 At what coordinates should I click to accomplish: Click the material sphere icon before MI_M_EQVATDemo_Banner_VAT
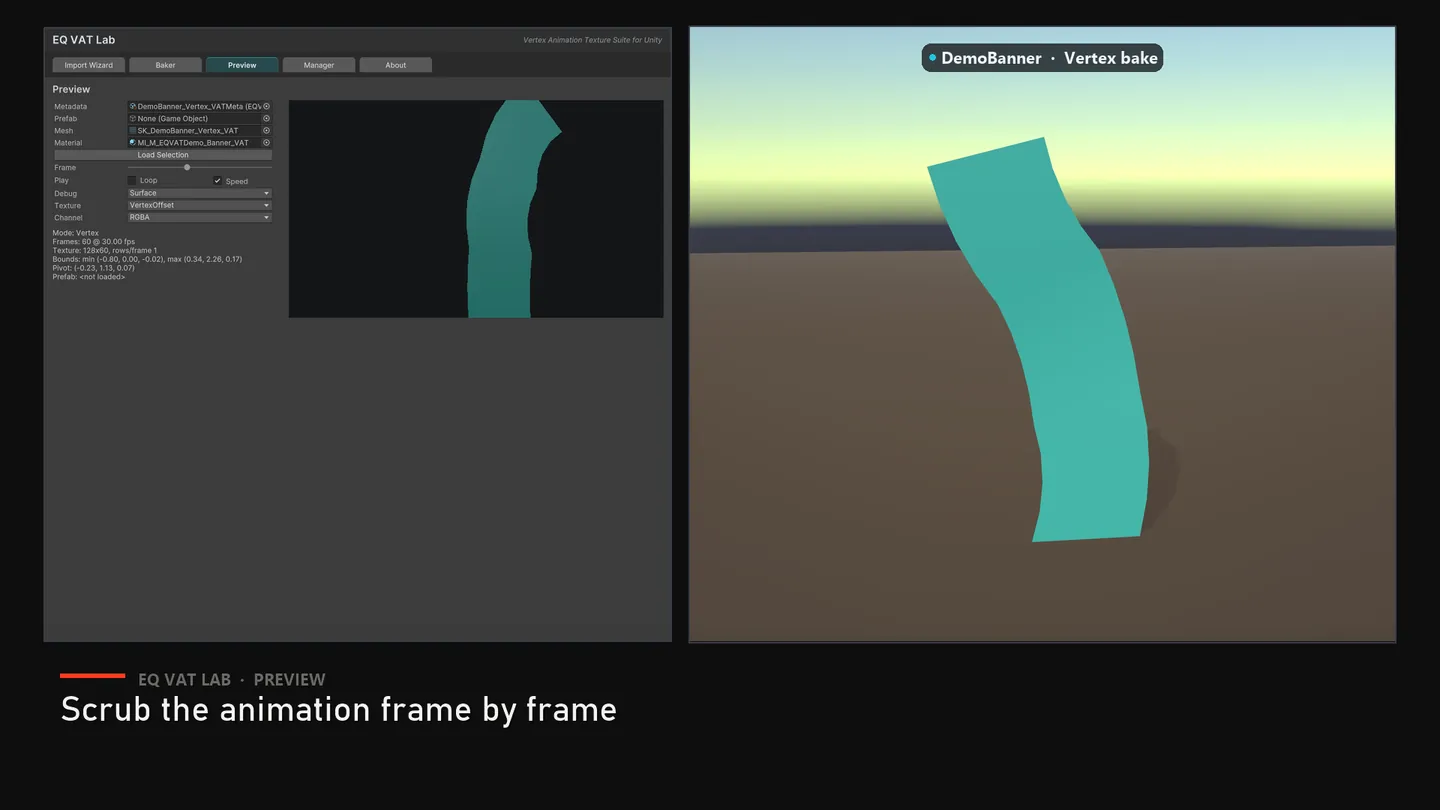pyautogui.click(x=133, y=142)
